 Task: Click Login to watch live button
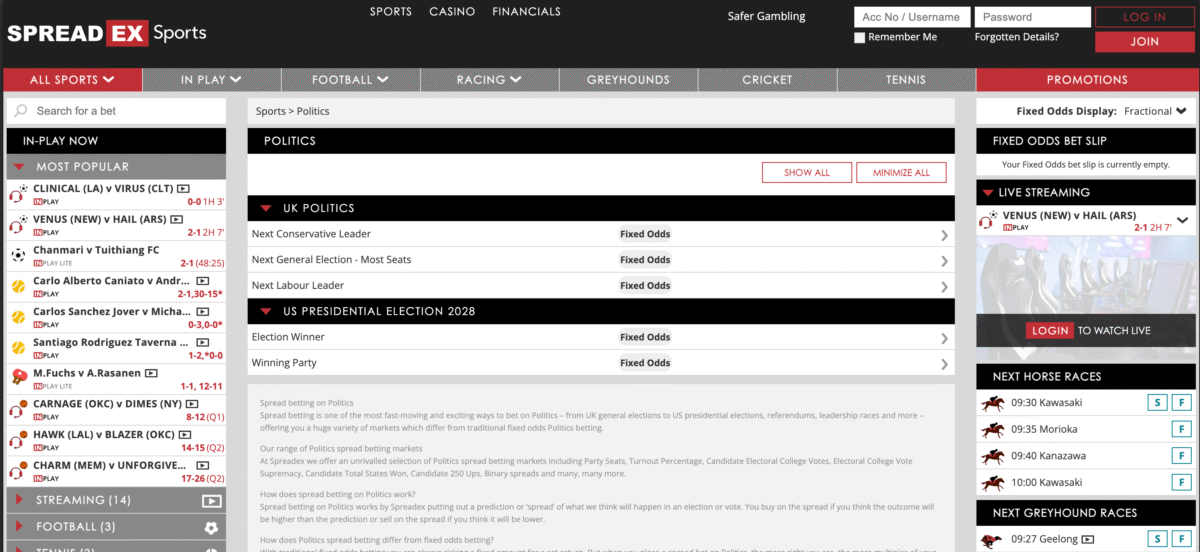coord(1050,330)
